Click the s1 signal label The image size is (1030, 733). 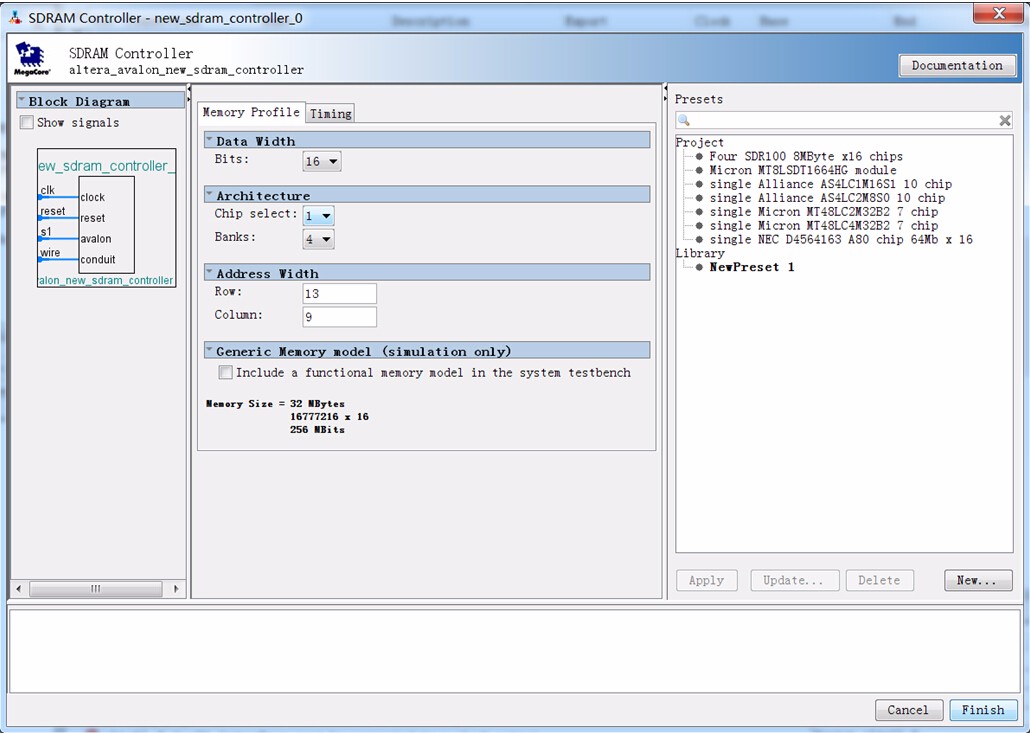pos(45,232)
